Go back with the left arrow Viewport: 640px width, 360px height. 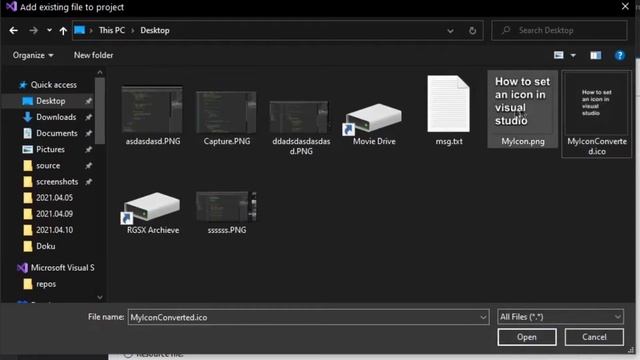pyautogui.click(x=13, y=30)
